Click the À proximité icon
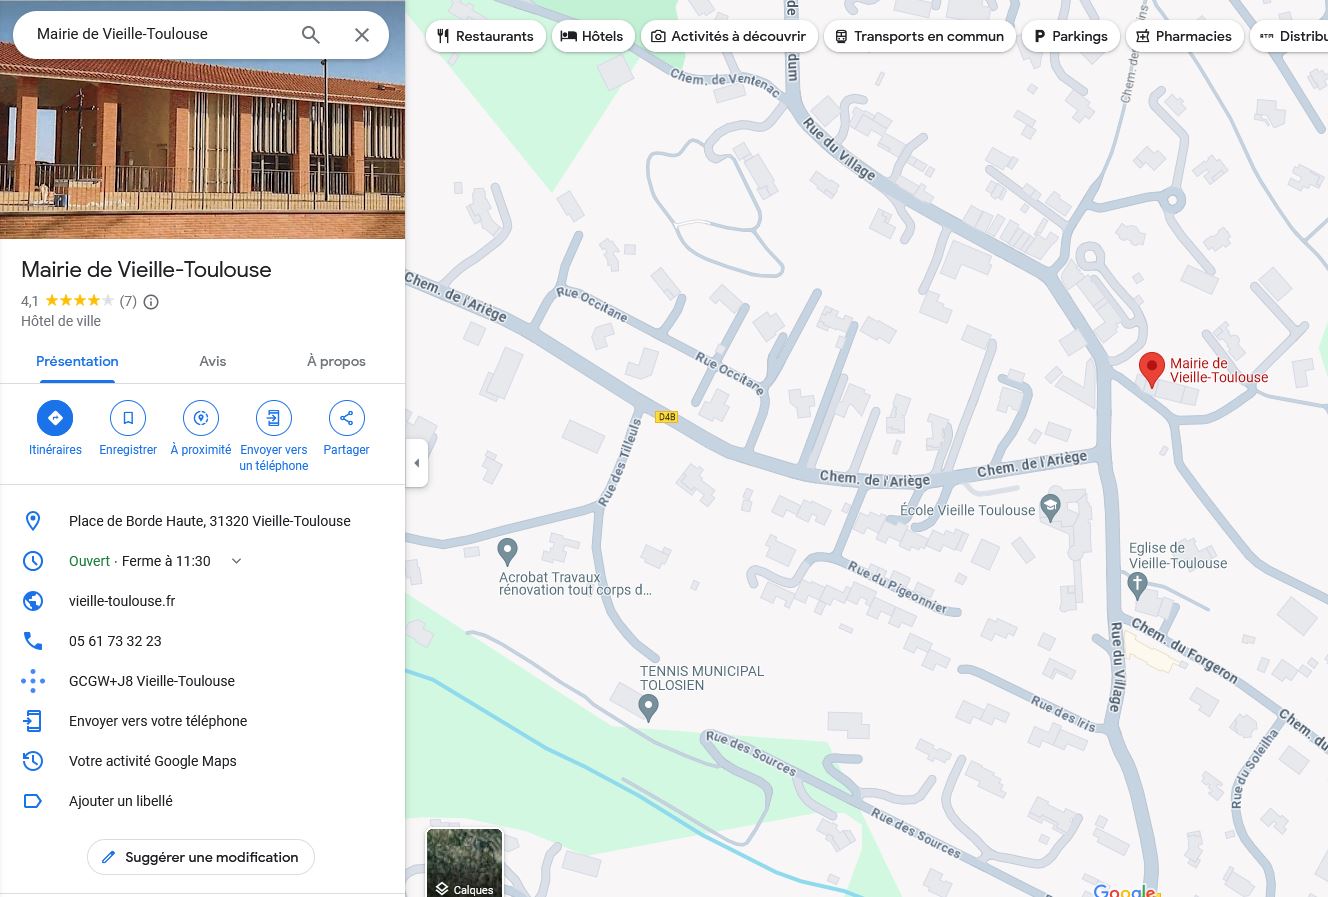This screenshot has height=897, width=1328. pyautogui.click(x=201, y=418)
